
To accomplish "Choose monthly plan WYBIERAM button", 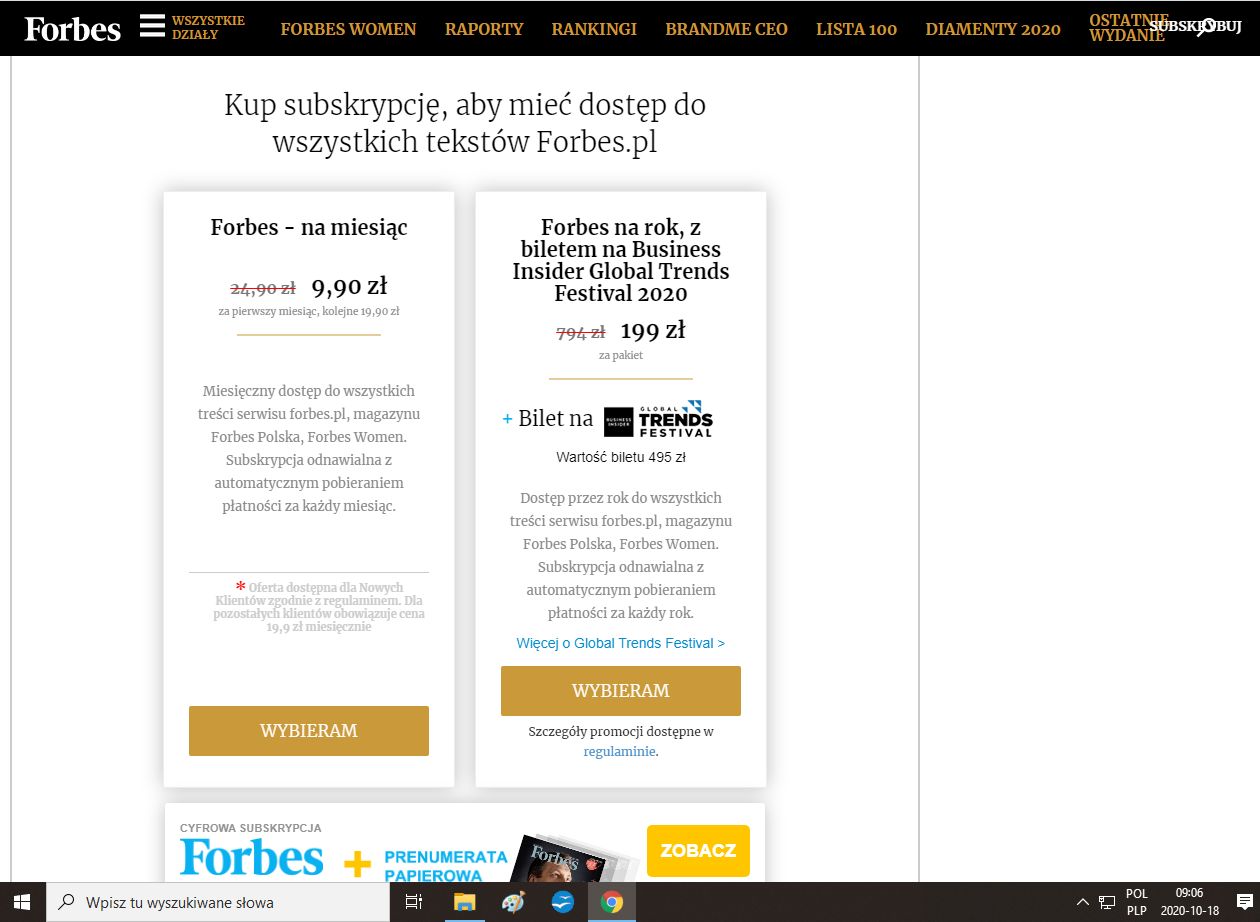I will coord(309,731).
